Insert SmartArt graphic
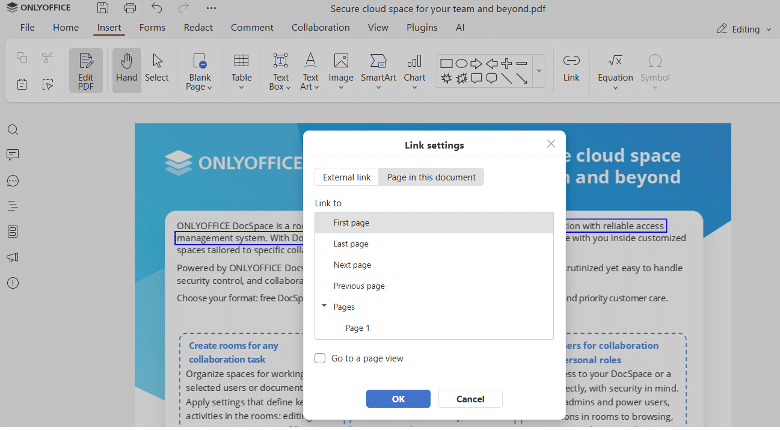This screenshot has height=430, width=780. point(378,71)
